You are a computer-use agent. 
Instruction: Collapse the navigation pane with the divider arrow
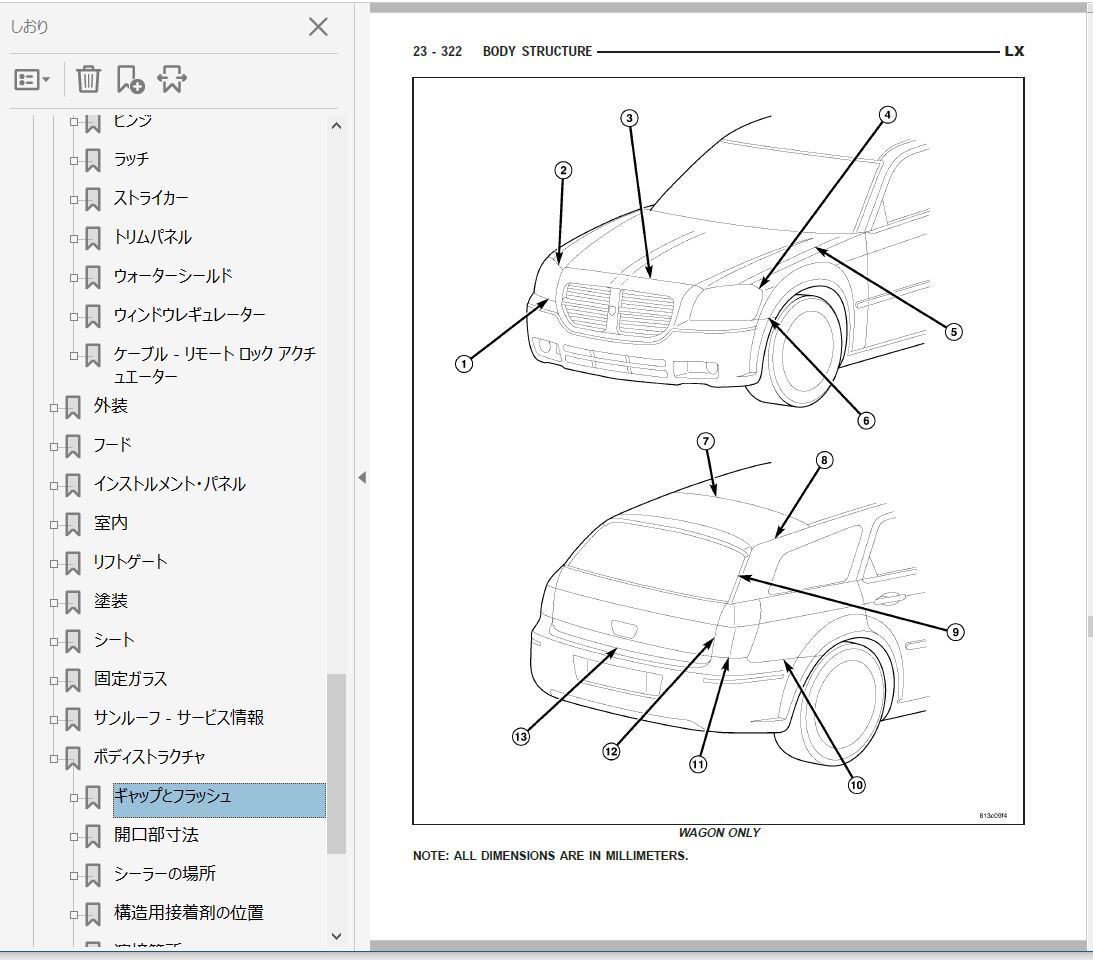362,478
